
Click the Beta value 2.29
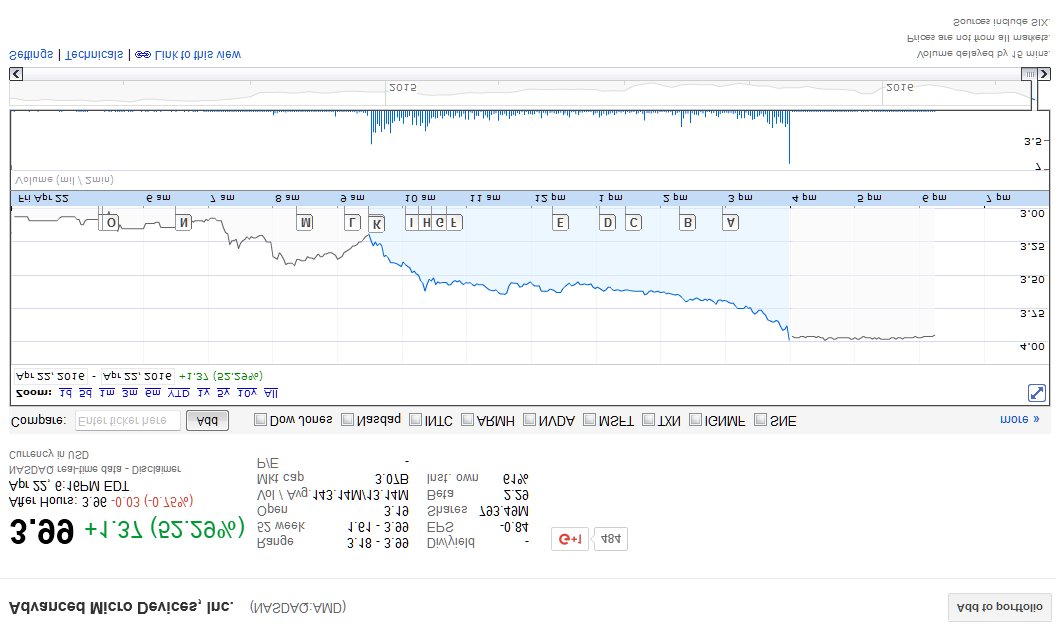tap(516, 495)
